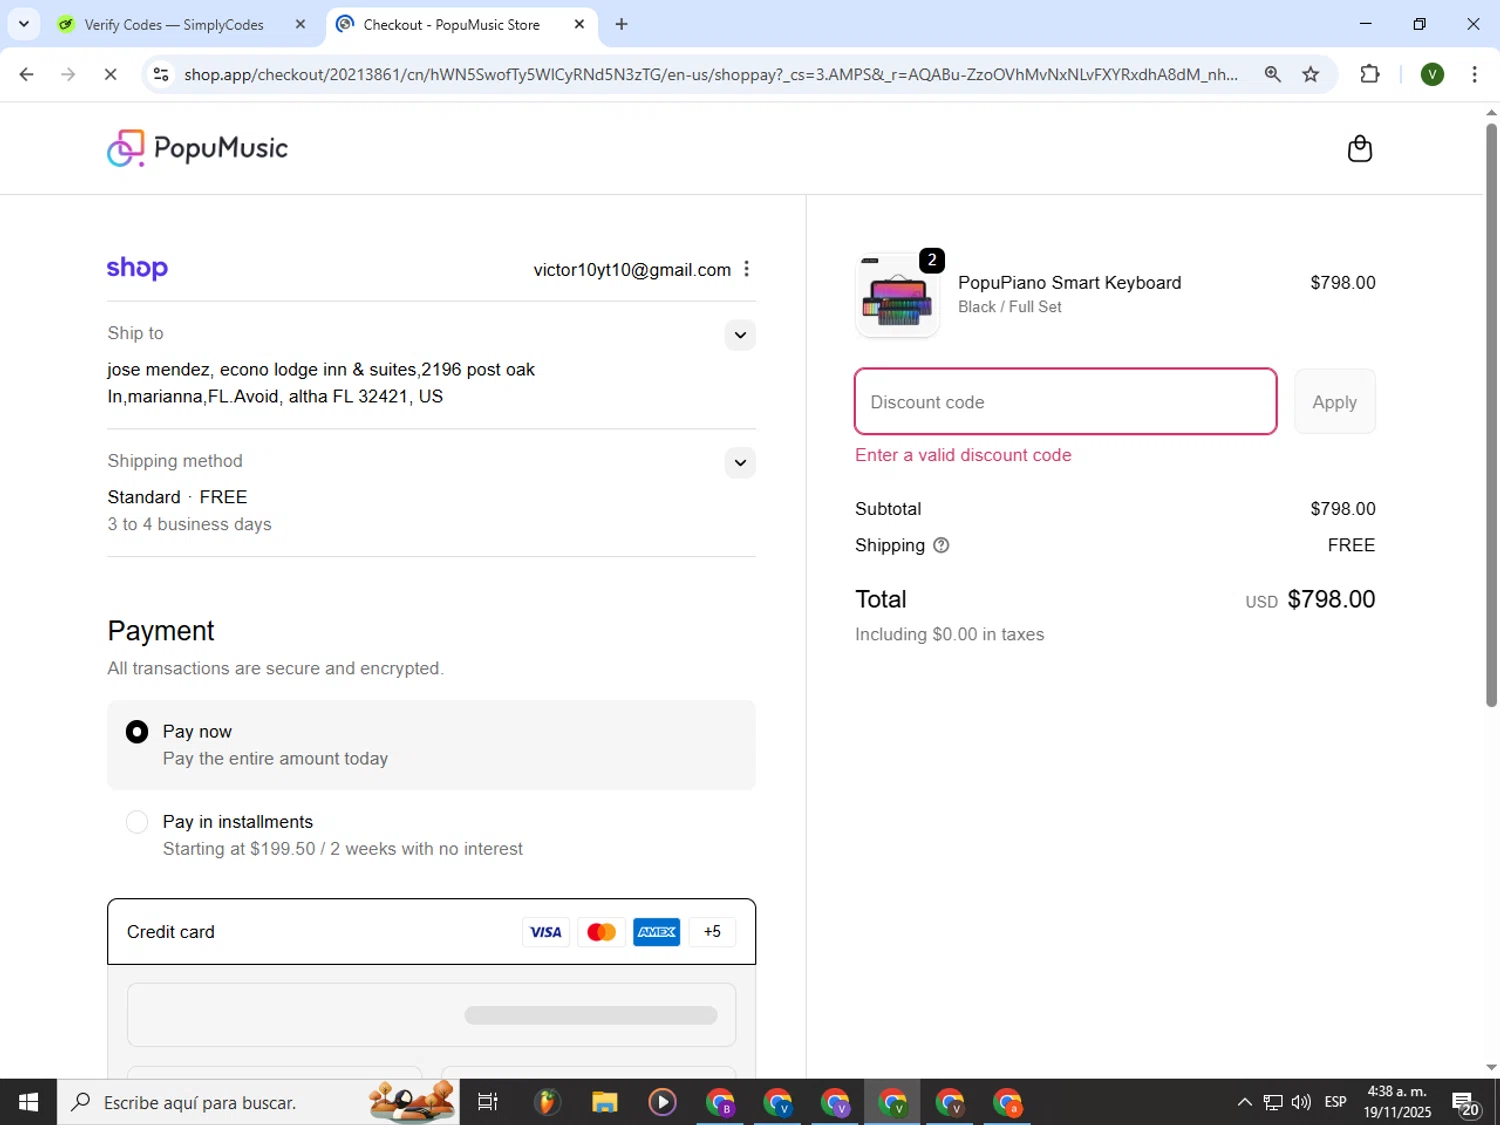Image resolution: width=1500 pixels, height=1125 pixels.
Task: Click the Subtotal label
Action: (888, 509)
